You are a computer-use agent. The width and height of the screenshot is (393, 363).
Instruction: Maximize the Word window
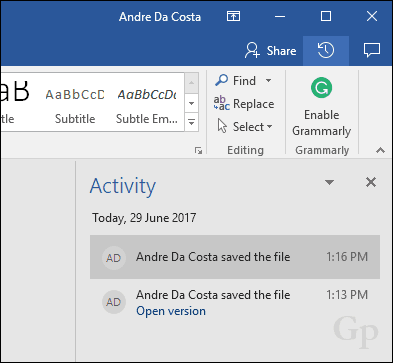click(326, 16)
